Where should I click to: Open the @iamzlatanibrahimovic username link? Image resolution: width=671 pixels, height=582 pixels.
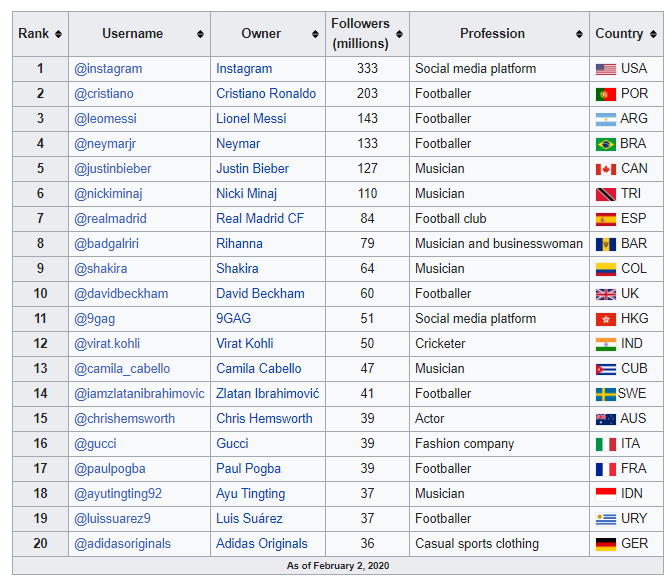point(139,394)
